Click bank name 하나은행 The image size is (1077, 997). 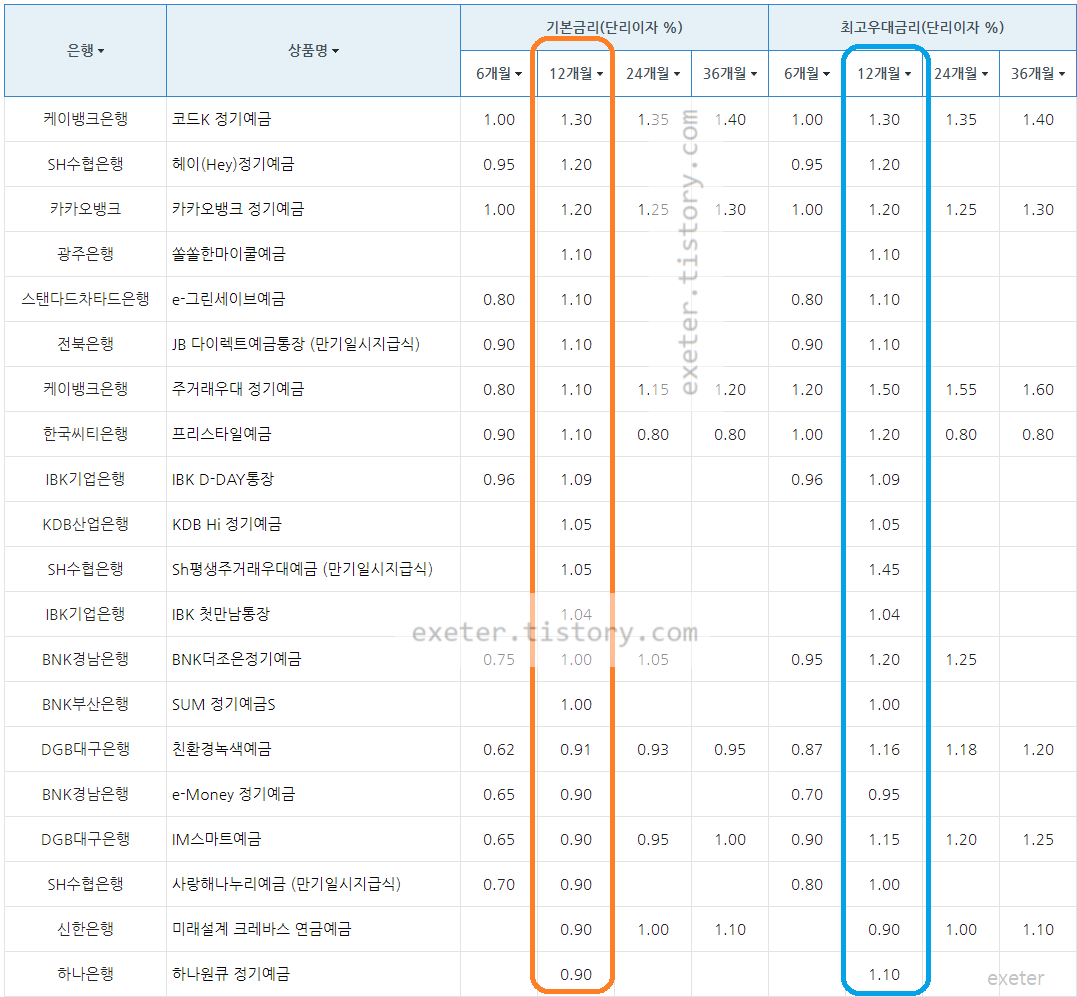(85, 974)
